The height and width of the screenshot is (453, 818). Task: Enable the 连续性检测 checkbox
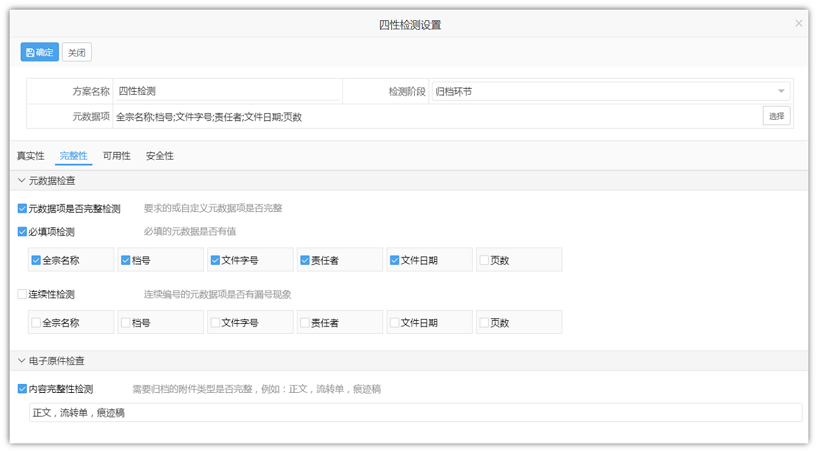coord(23,295)
